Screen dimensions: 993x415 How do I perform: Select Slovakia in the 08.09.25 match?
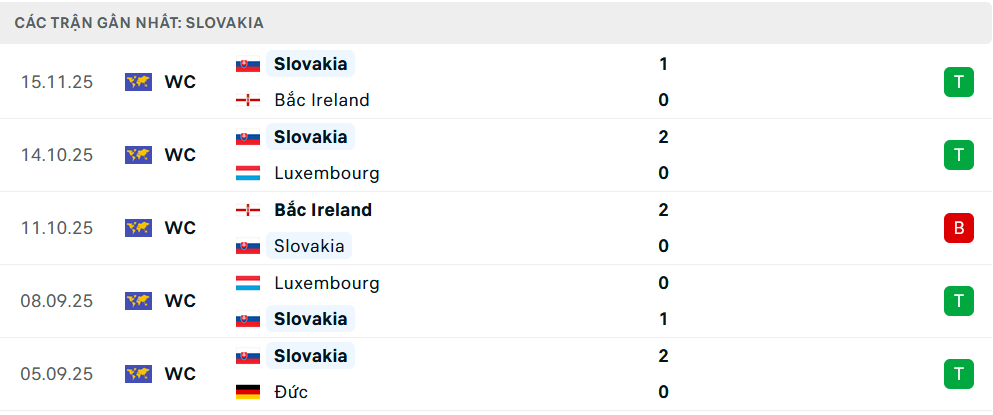coord(310,319)
